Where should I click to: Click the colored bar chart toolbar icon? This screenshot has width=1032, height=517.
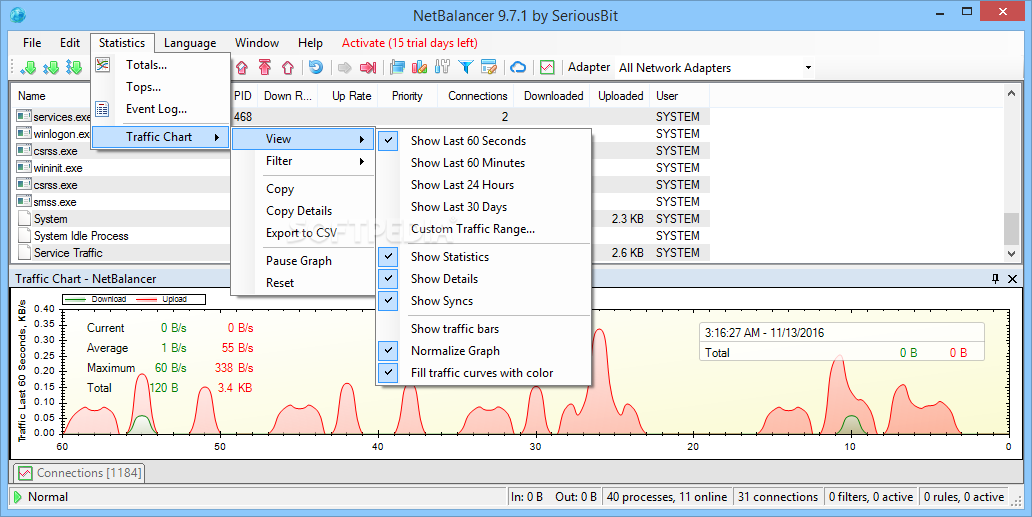(419, 67)
